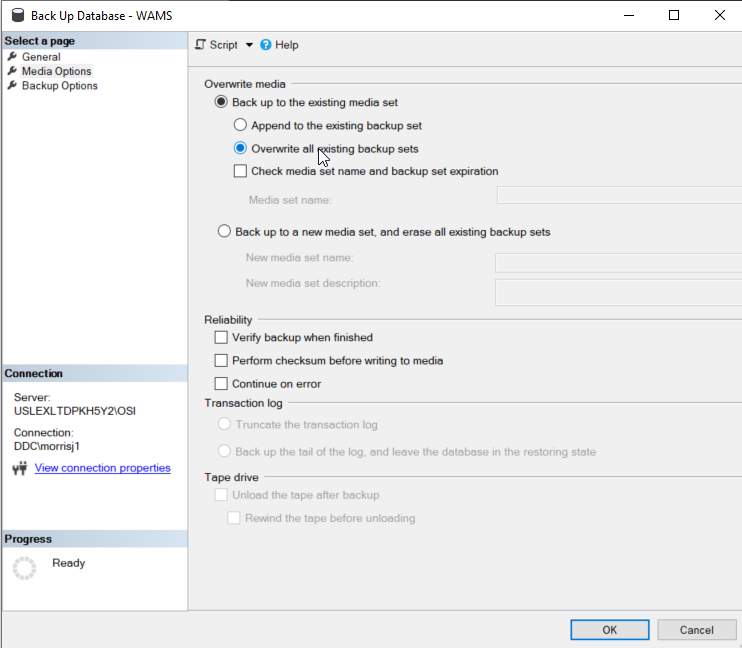Click the connection user DDC\morrisj1

click(47, 446)
